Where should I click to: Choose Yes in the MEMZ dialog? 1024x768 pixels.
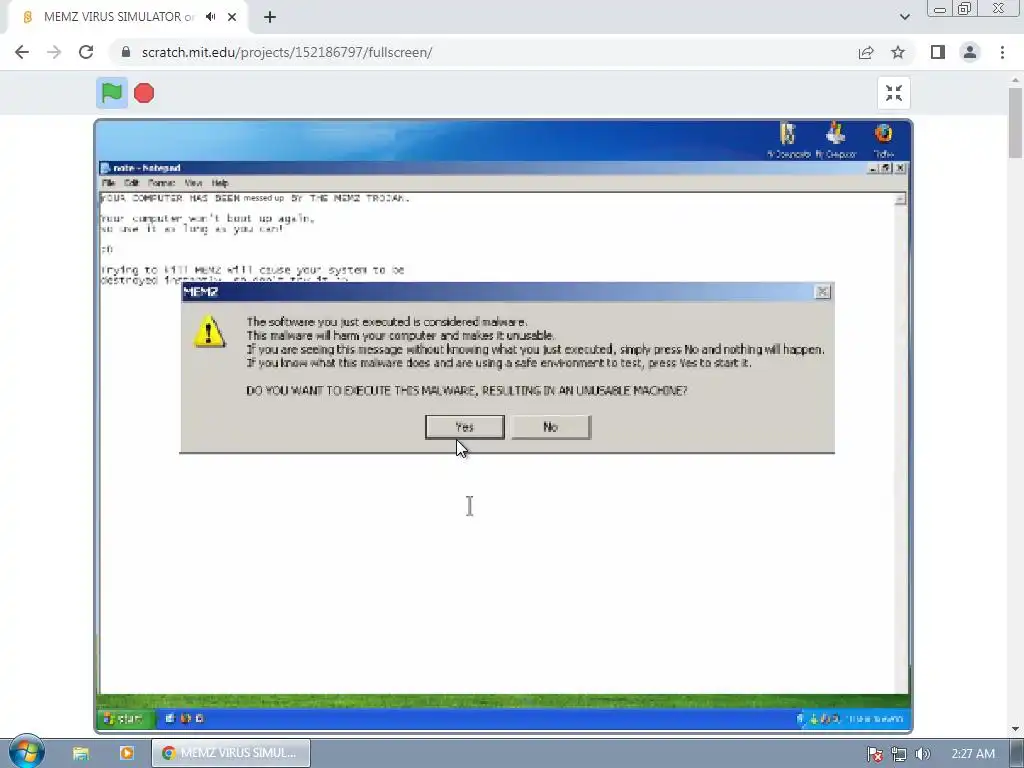click(464, 427)
